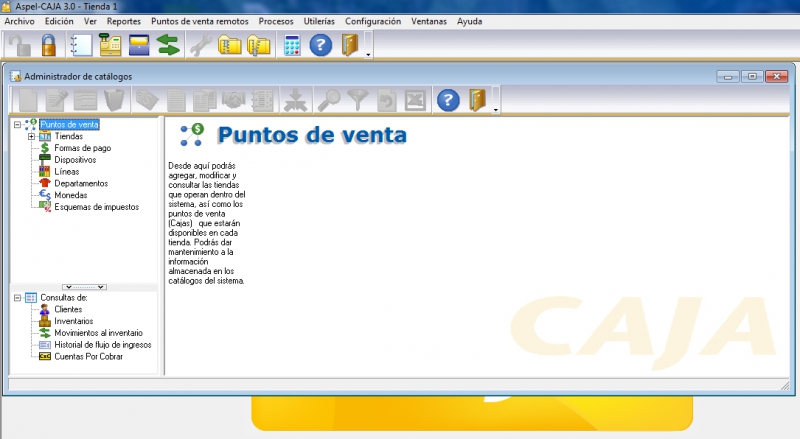Open the Ventanas menu

[429, 21]
